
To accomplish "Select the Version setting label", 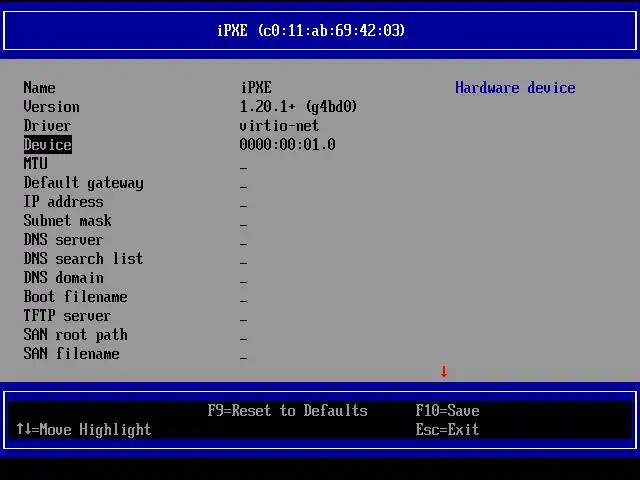I will click(x=51, y=107).
